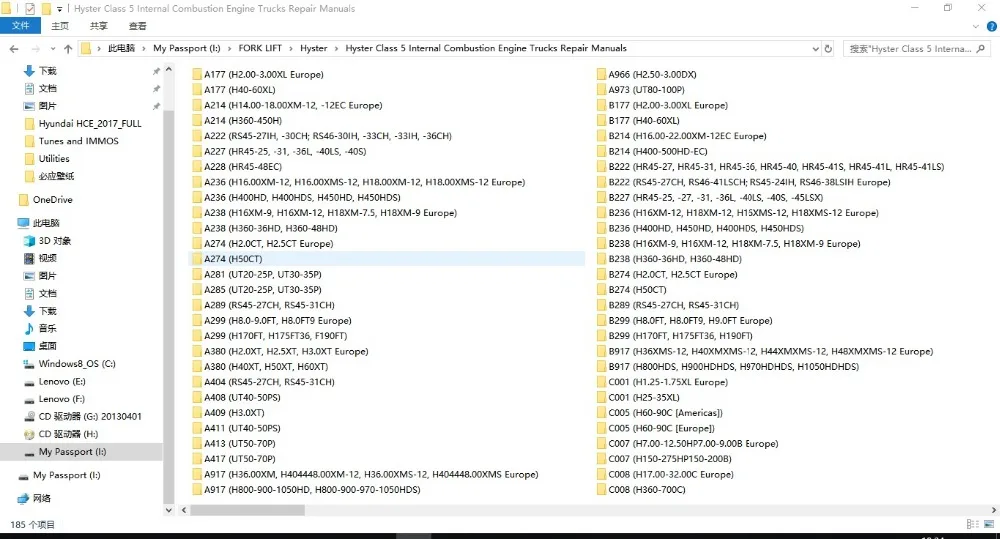Image resolution: width=1000 pixels, height=539 pixels.
Task: Select Hyundai HCE_2017_FULL in sidebar
Action: [x=90, y=124]
